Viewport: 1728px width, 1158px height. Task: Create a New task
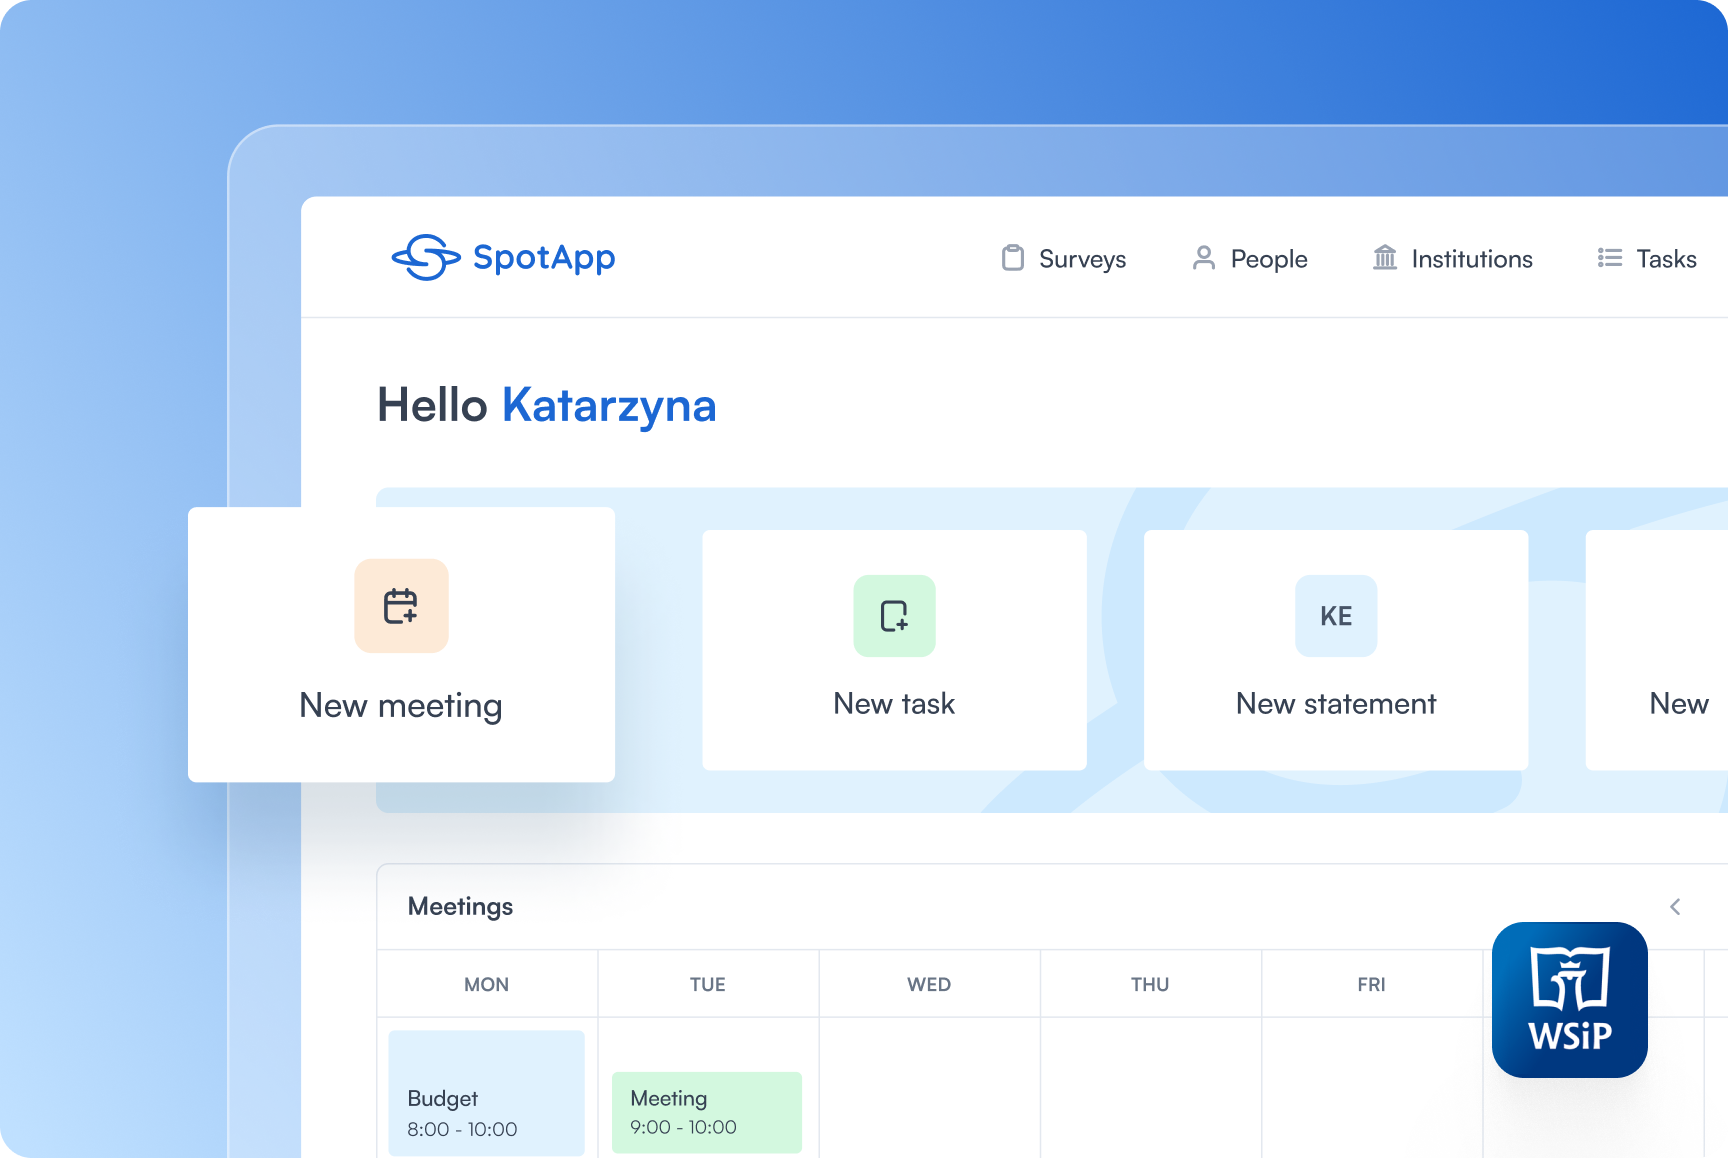point(894,650)
